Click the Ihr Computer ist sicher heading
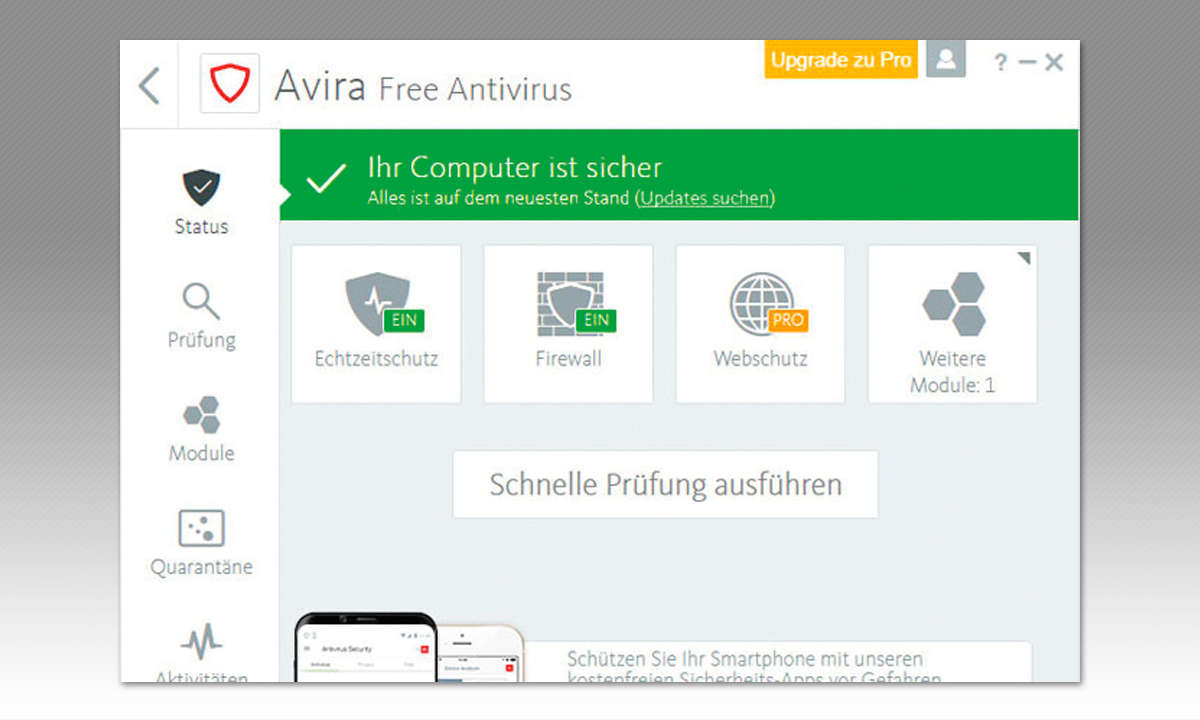1200x720 pixels. [515, 167]
